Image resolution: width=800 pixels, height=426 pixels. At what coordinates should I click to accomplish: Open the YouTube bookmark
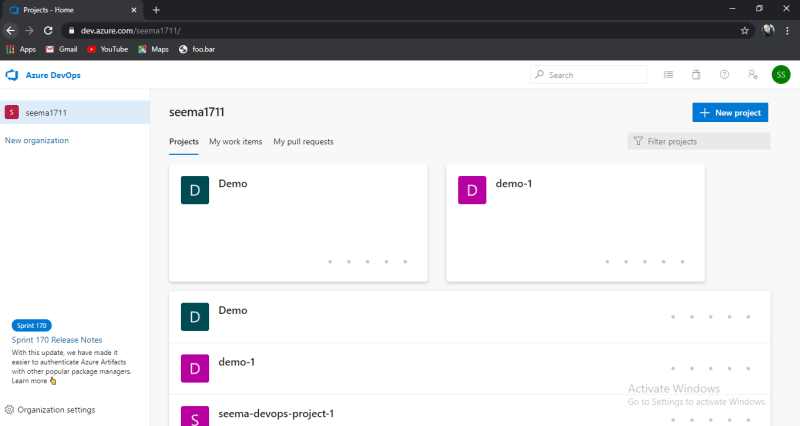(108, 49)
